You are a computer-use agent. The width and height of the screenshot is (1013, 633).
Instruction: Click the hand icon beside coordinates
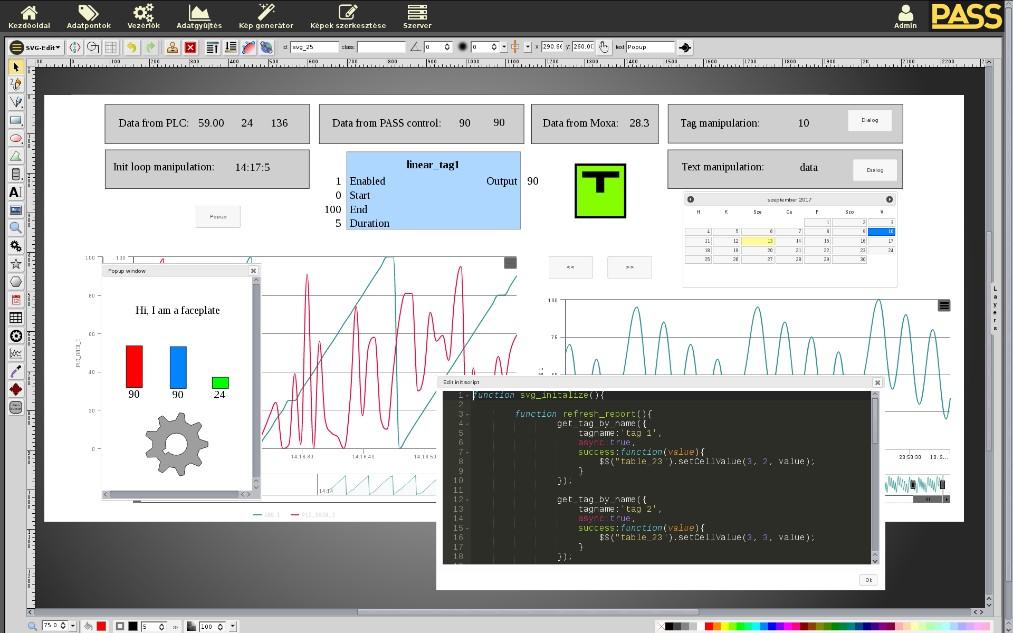click(604, 47)
